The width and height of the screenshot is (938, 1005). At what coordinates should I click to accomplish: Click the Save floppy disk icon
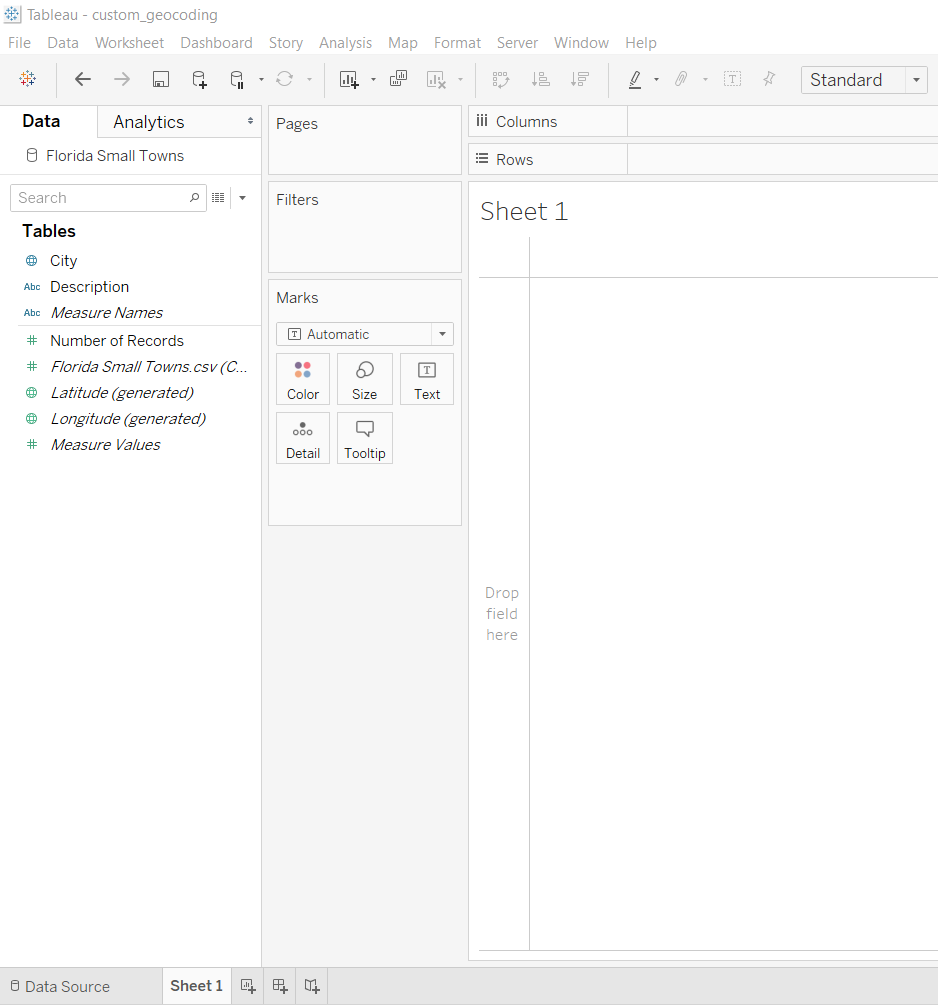pos(160,79)
